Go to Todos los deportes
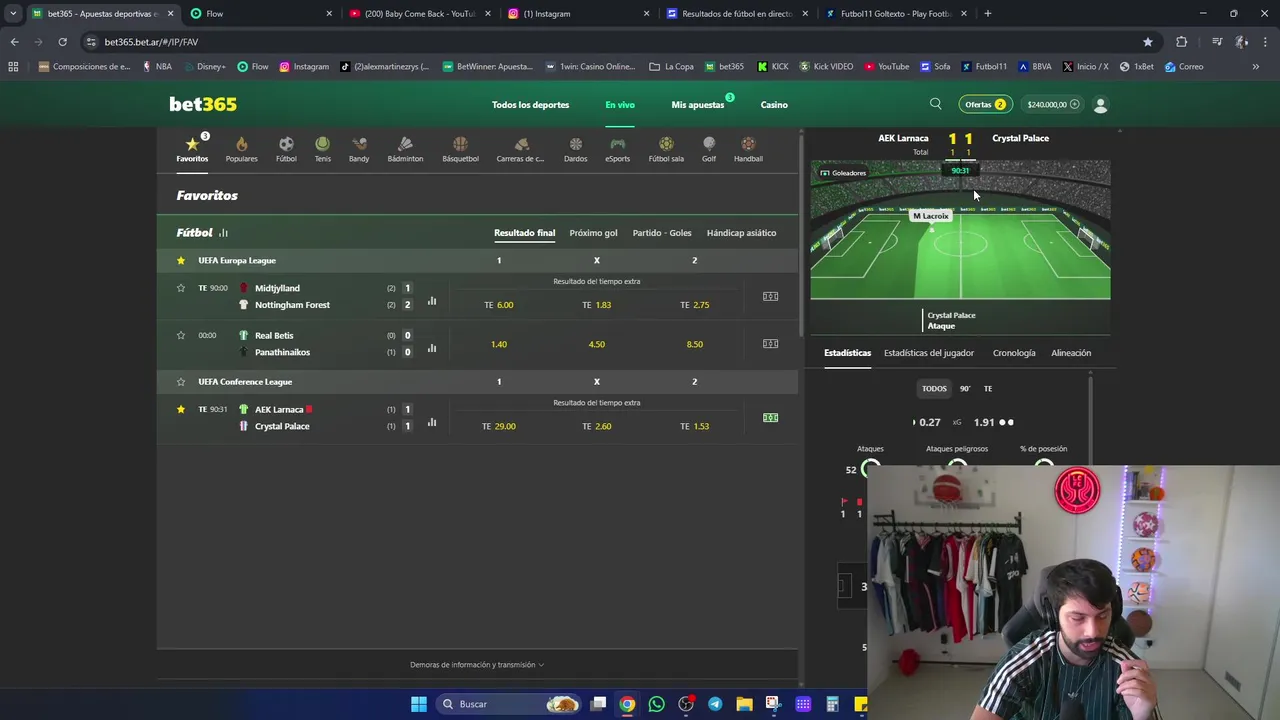This screenshot has width=1280, height=720. tap(530, 105)
